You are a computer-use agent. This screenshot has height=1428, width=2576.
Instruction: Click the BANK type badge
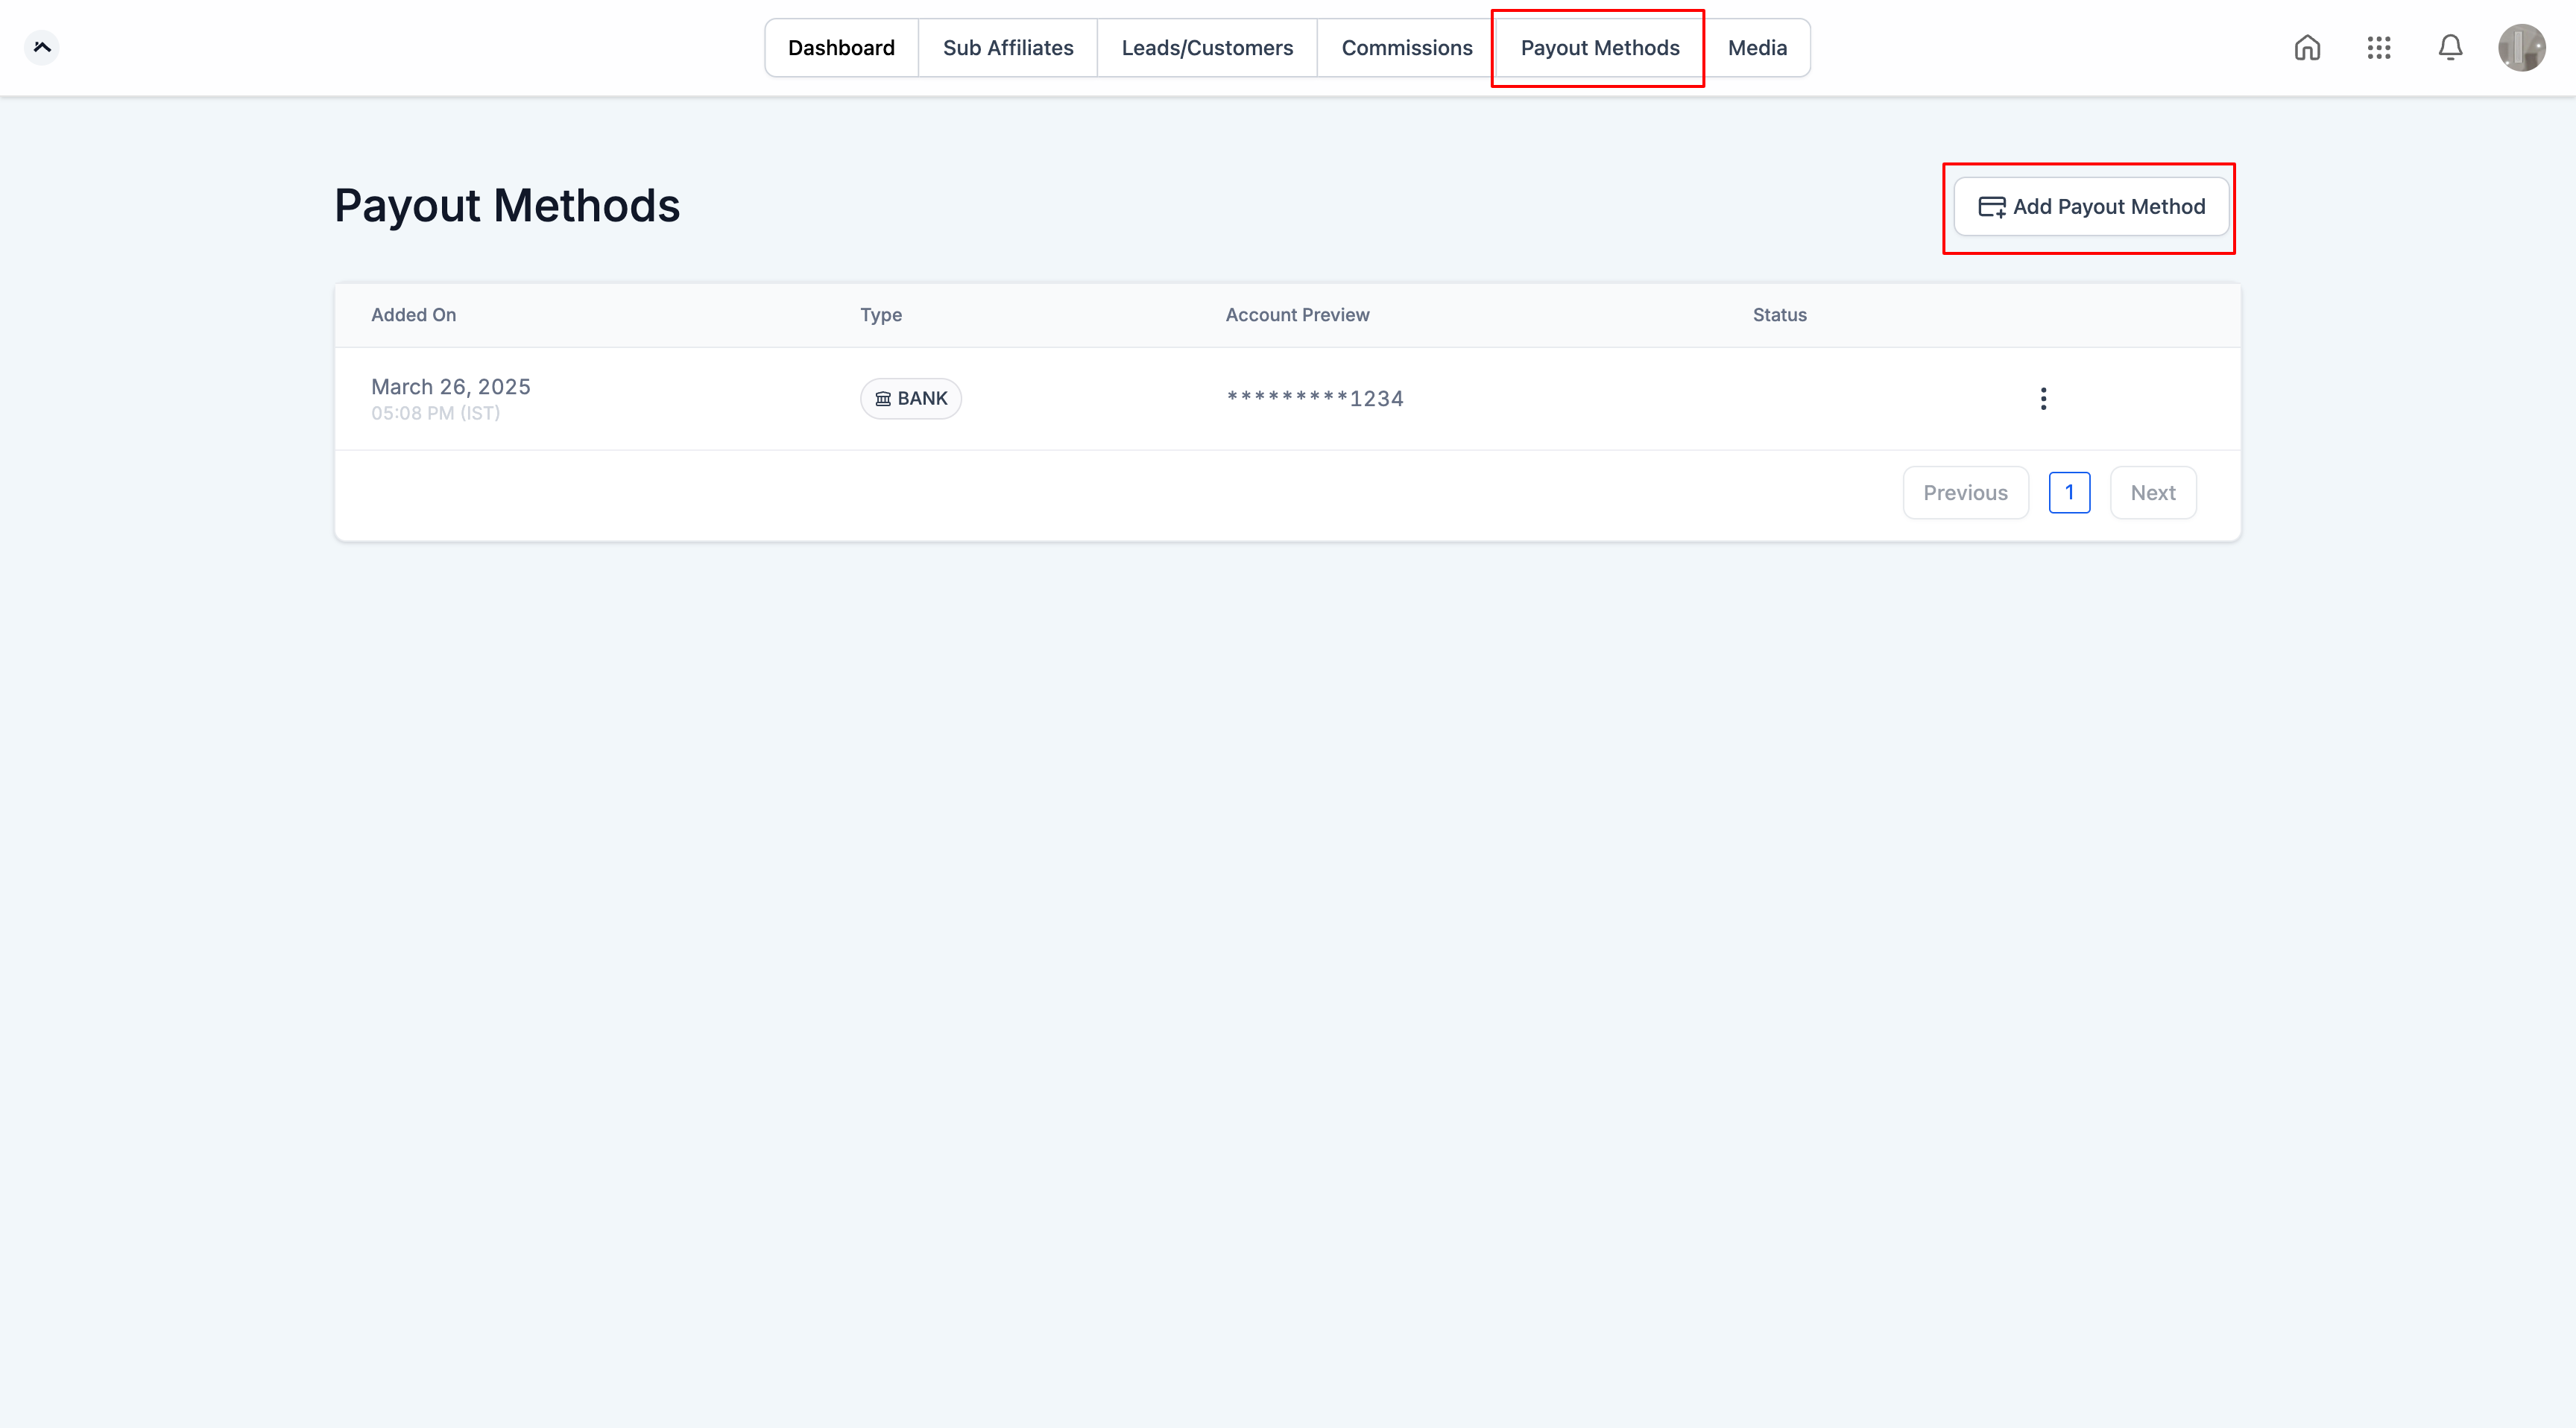click(x=910, y=399)
